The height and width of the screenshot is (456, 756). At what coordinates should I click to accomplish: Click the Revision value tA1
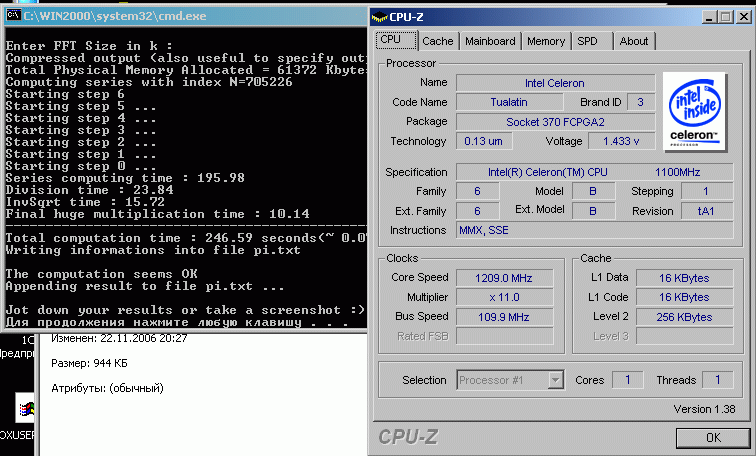707,211
